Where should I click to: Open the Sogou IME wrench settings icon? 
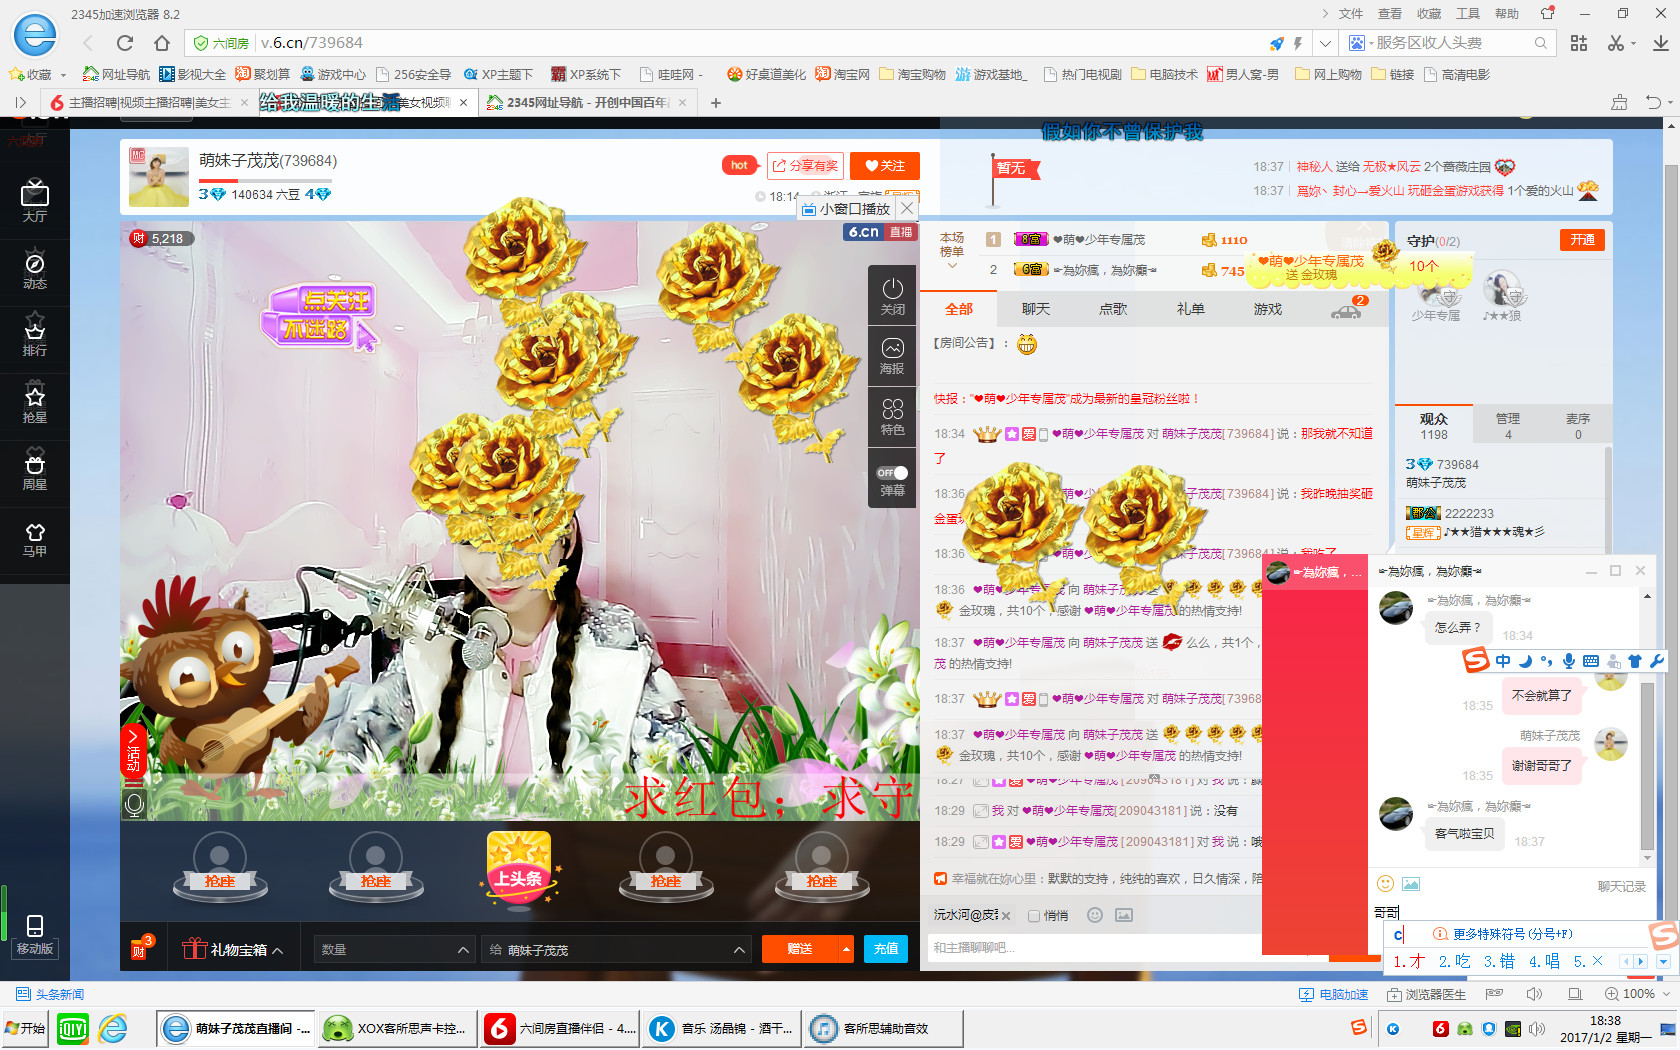(x=1656, y=661)
